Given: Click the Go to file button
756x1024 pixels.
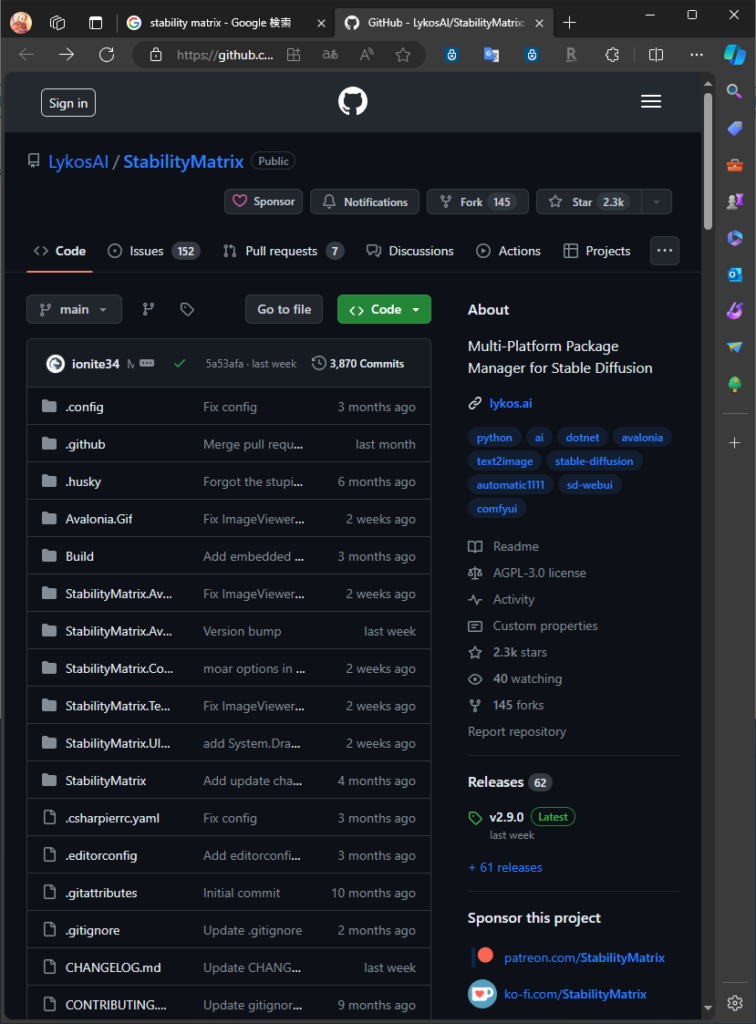Looking at the screenshot, I should [x=284, y=310].
